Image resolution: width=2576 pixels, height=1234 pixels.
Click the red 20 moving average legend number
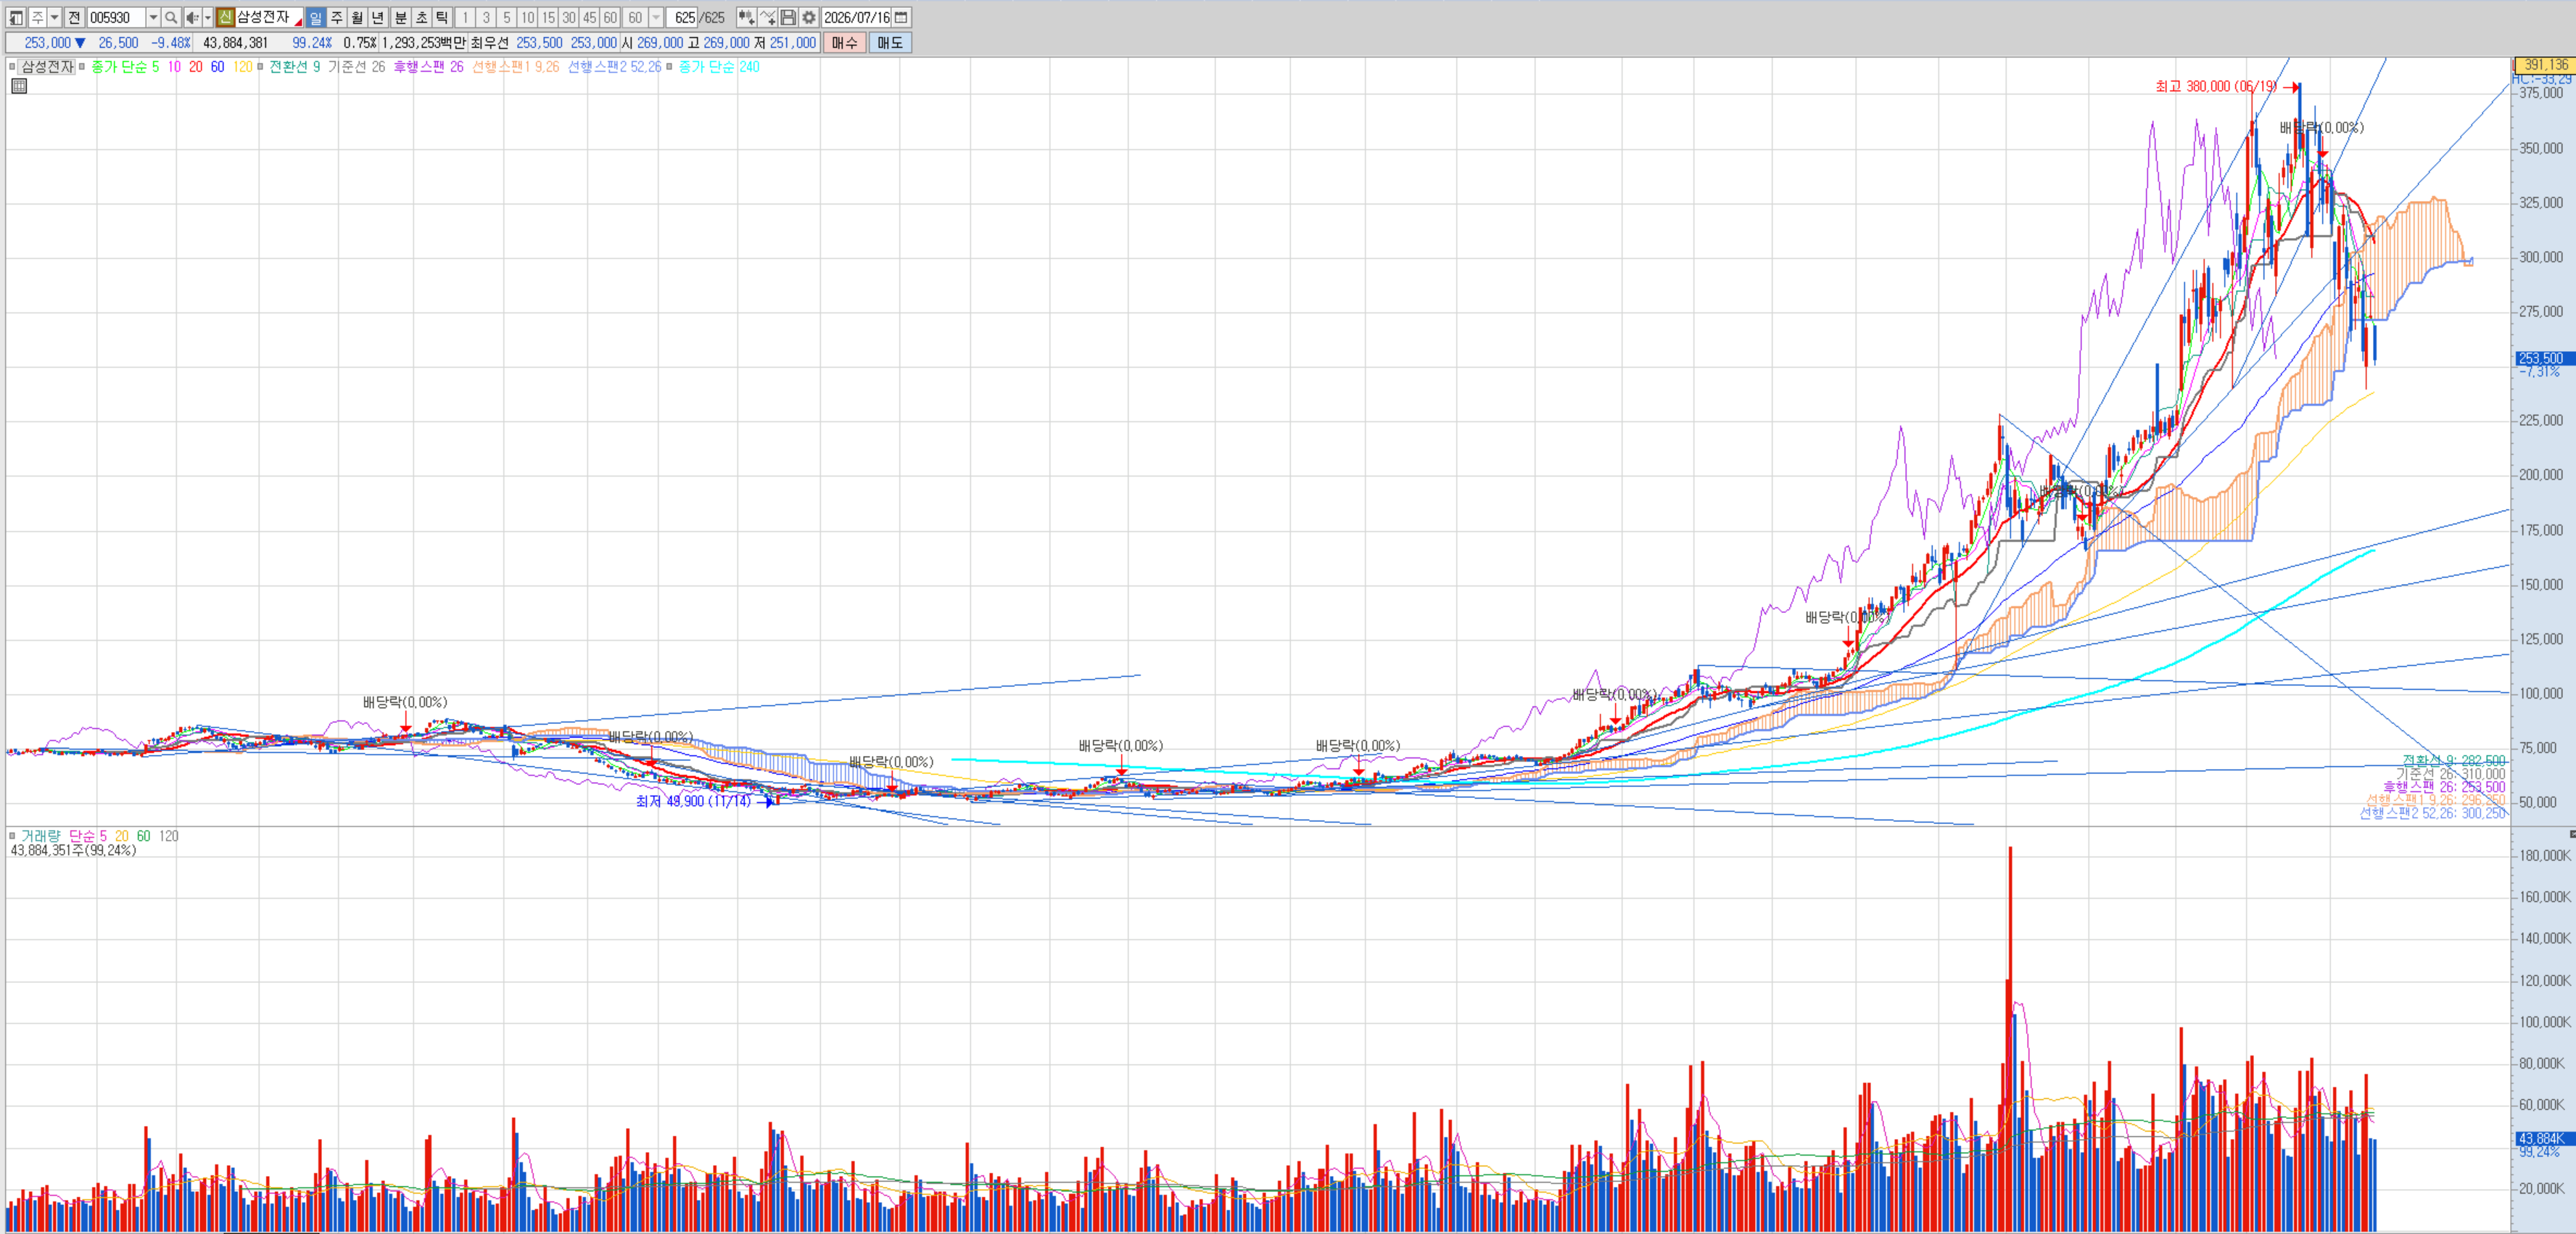(x=196, y=67)
